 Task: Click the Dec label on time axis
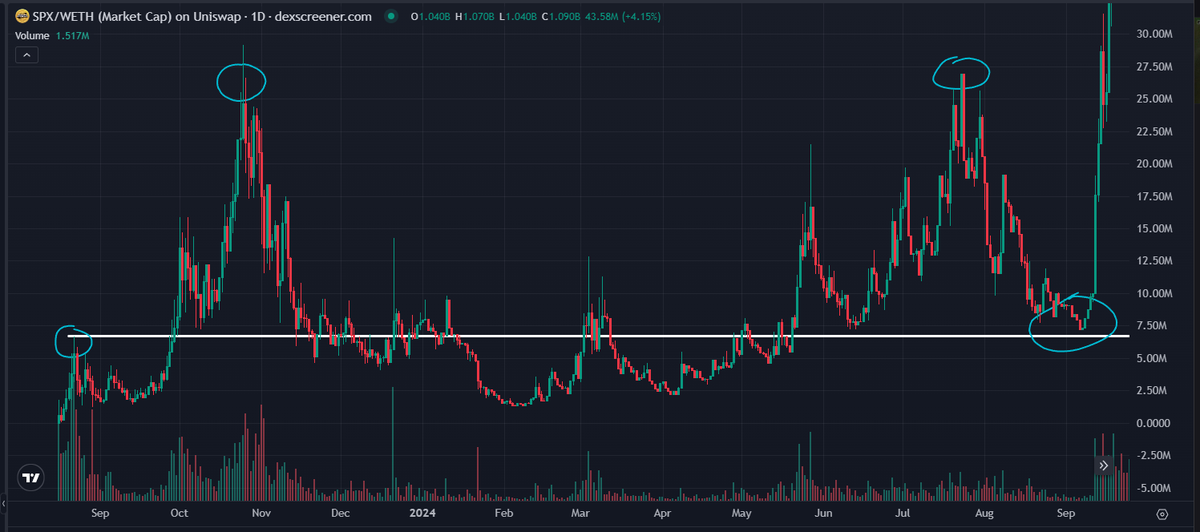[x=340, y=513]
